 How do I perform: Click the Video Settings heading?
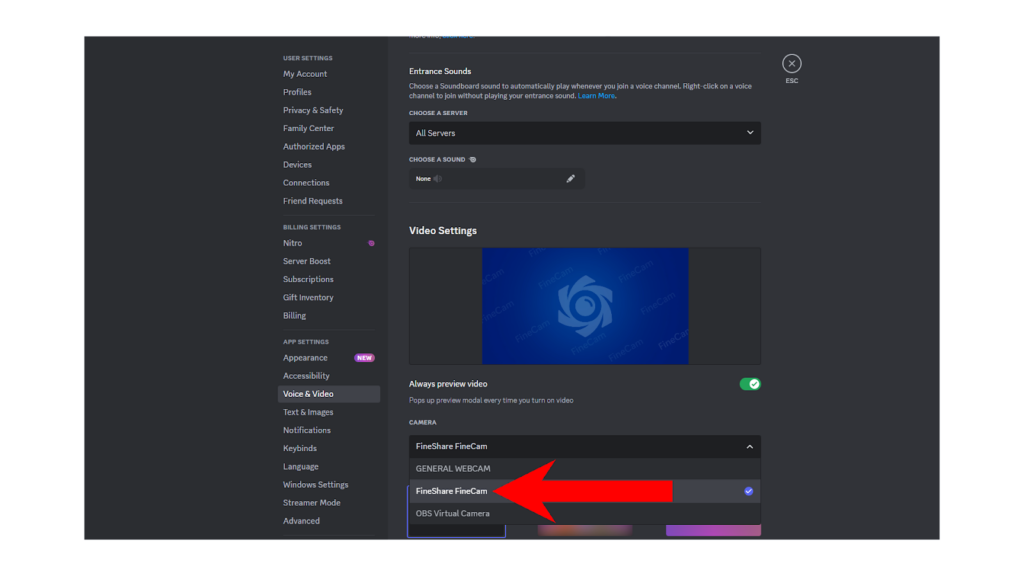[443, 231]
